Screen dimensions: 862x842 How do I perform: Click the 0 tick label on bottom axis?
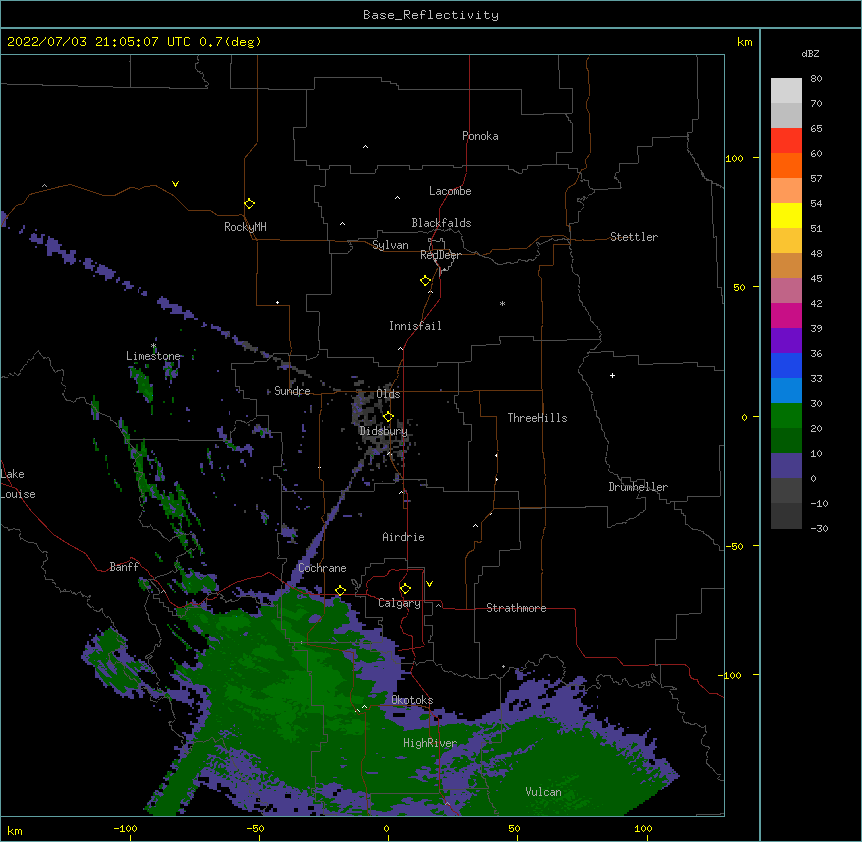click(x=386, y=828)
